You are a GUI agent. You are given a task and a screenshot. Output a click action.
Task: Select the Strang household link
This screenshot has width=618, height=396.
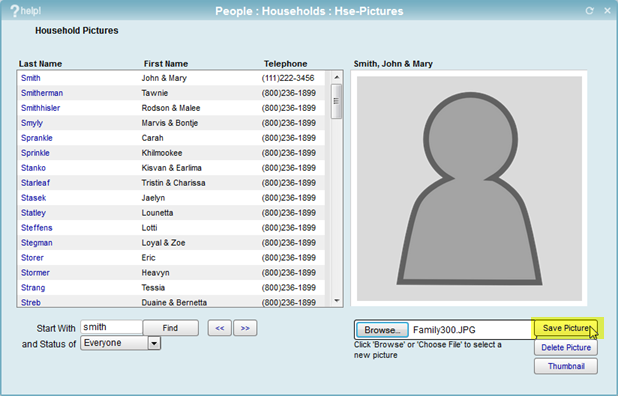coord(33,288)
